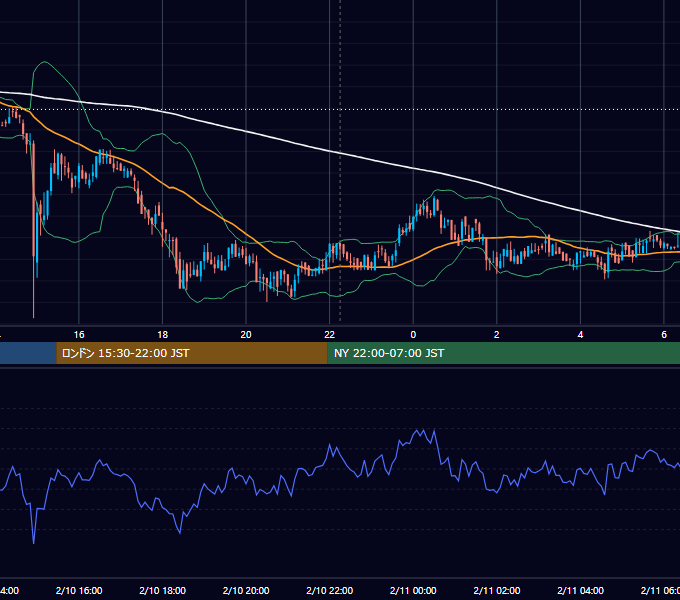Click the 18 hour label on price chart axis
This screenshot has height=600, width=680.
point(163,335)
